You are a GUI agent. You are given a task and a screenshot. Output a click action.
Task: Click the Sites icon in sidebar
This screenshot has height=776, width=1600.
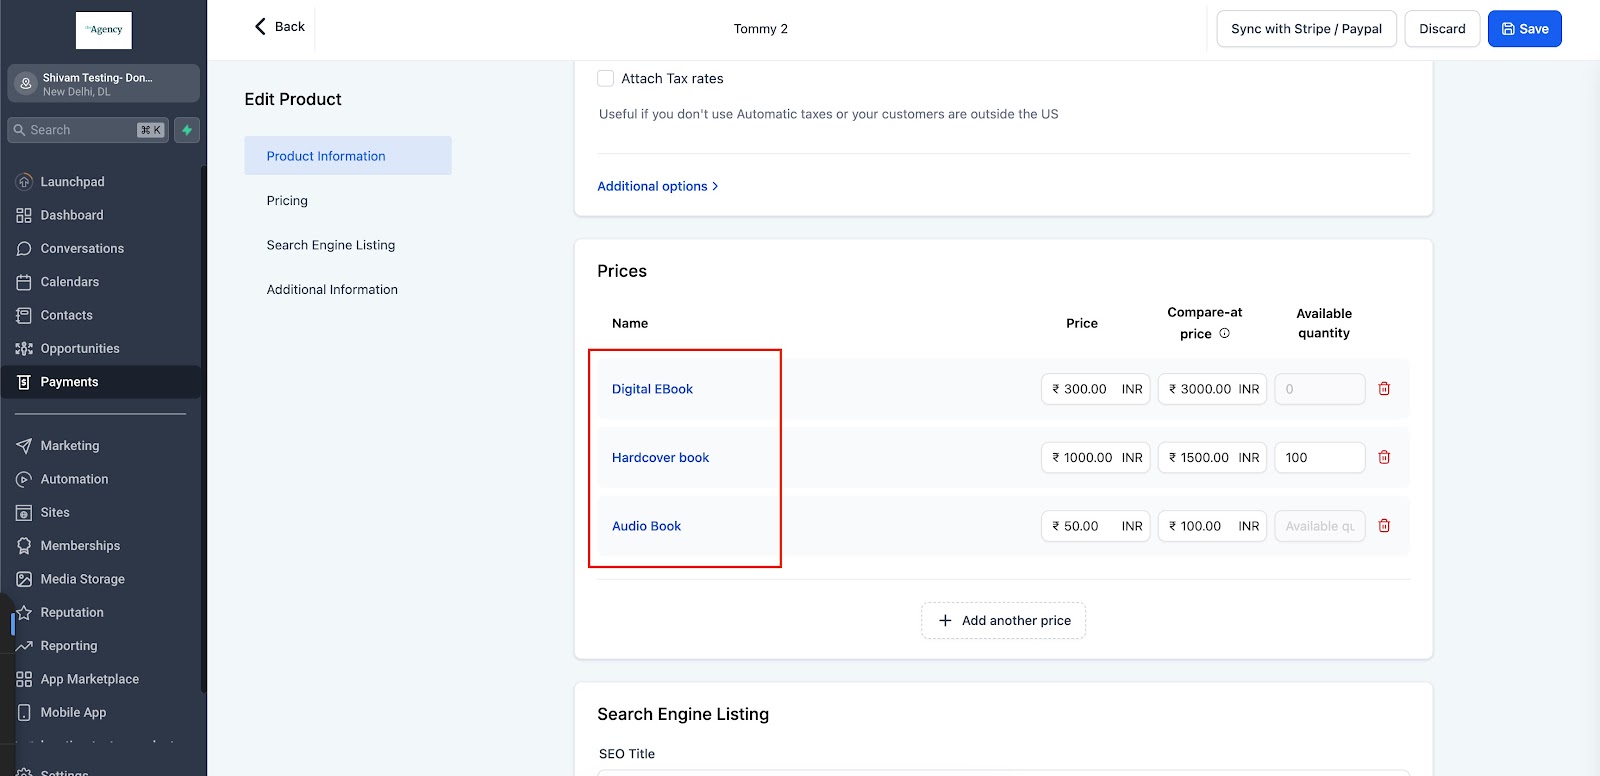coord(24,512)
